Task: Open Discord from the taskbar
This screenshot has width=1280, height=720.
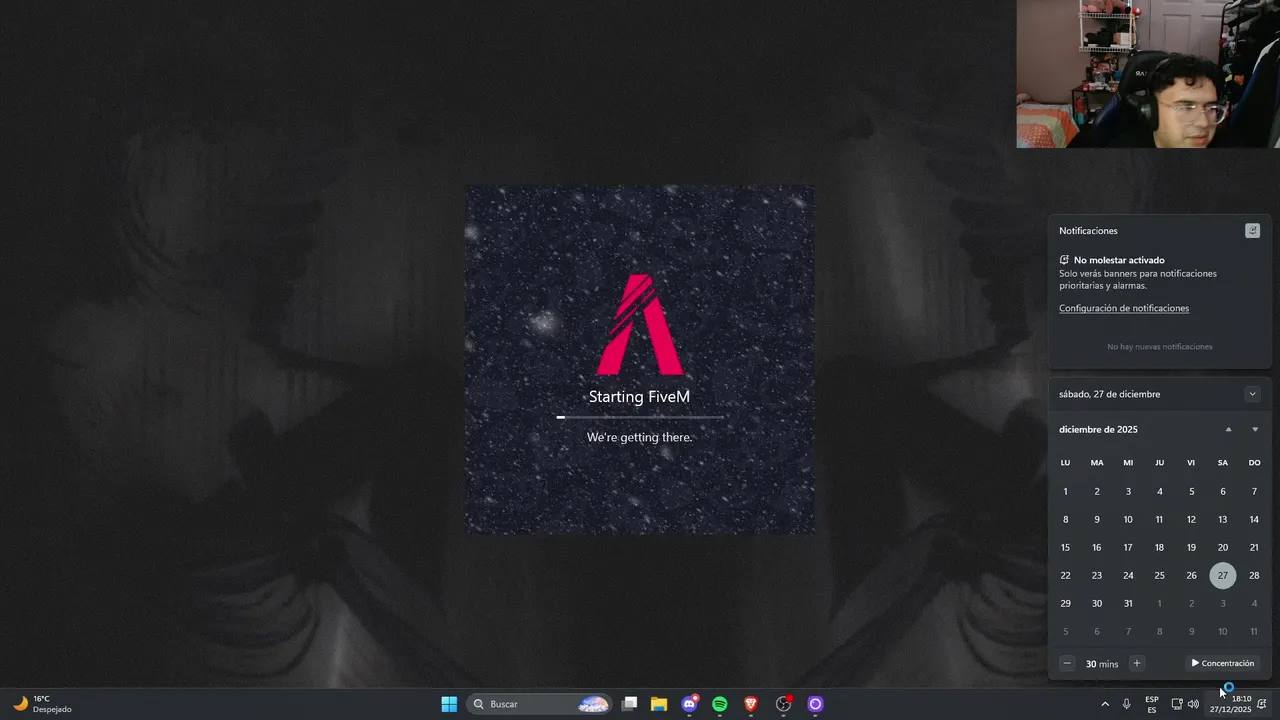Action: point(689,704)
